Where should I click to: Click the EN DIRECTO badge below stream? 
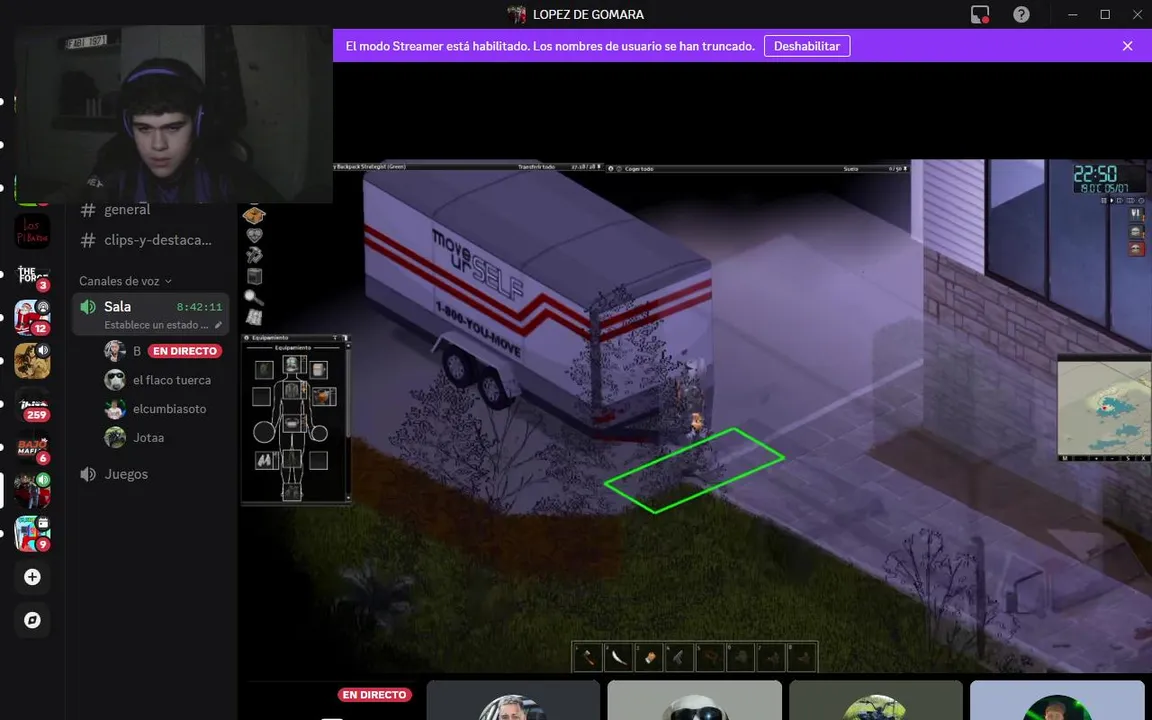click(374, 694)
